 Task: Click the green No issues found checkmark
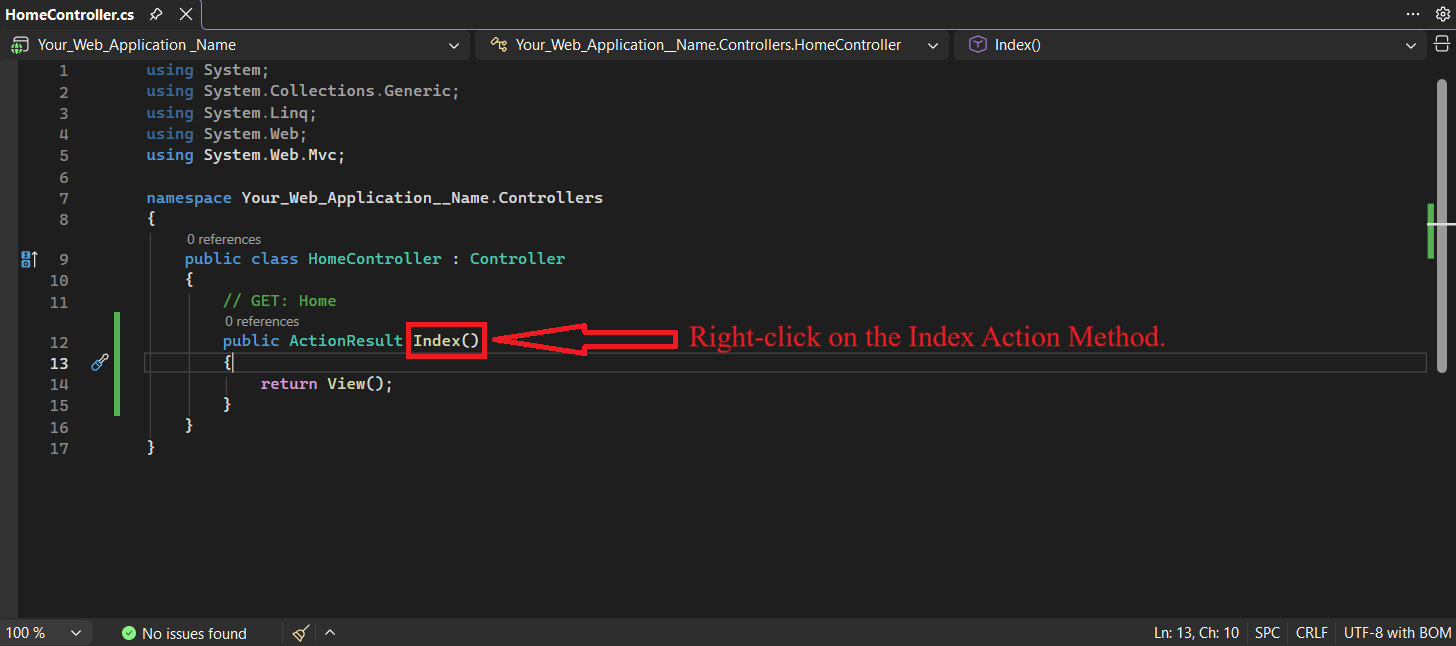tap(128, 633)
